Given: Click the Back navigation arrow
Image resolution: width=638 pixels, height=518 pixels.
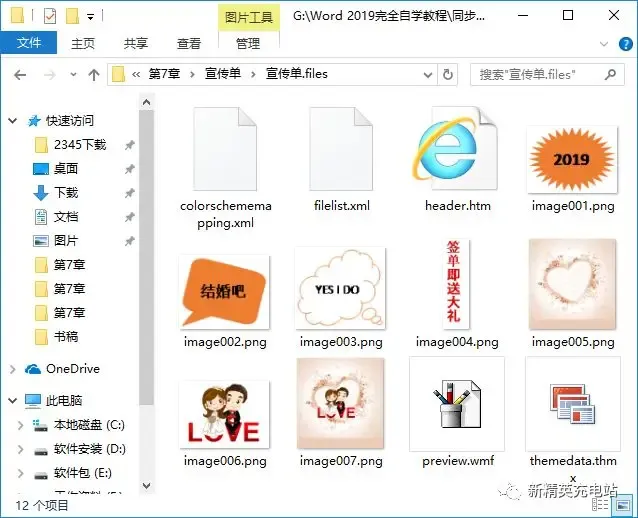Looking at the screenshot, I should click(x=20, y=75).
